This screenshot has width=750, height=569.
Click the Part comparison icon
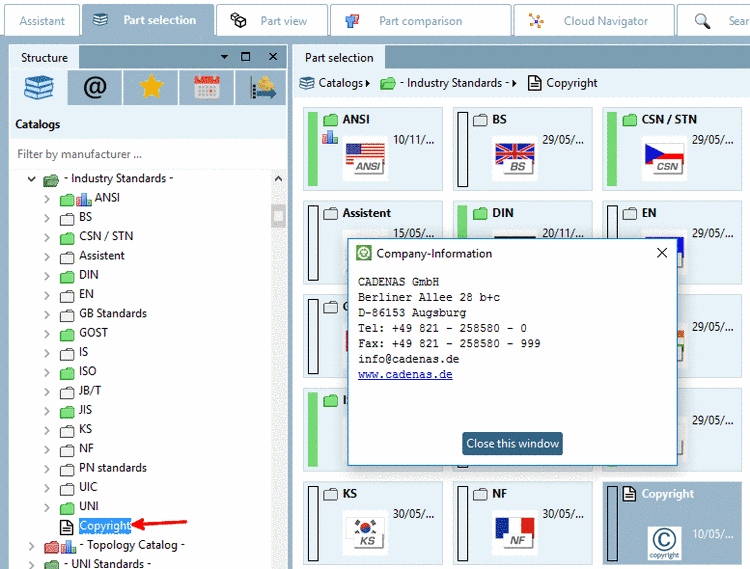click(x=352, y=21)
